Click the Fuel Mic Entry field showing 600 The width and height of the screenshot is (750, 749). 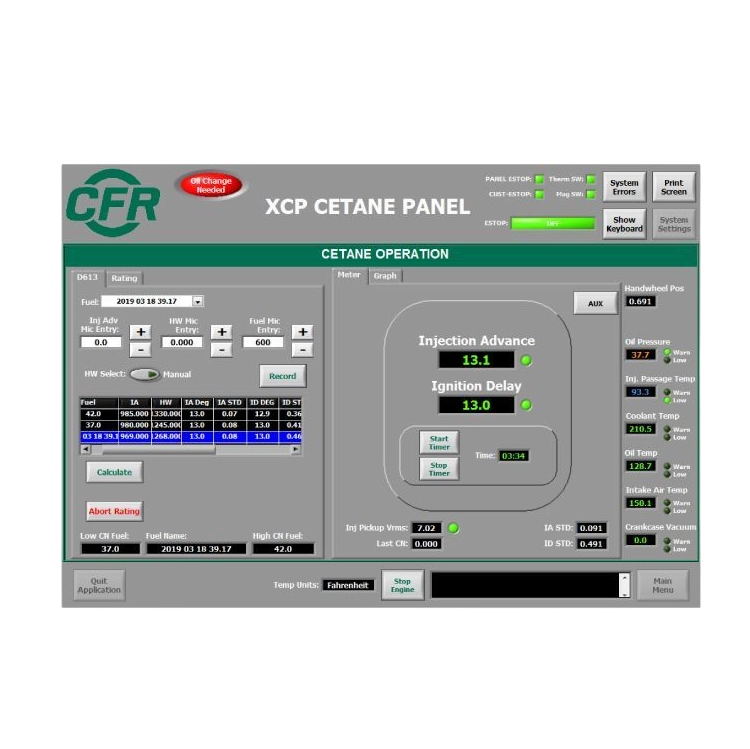263,342
